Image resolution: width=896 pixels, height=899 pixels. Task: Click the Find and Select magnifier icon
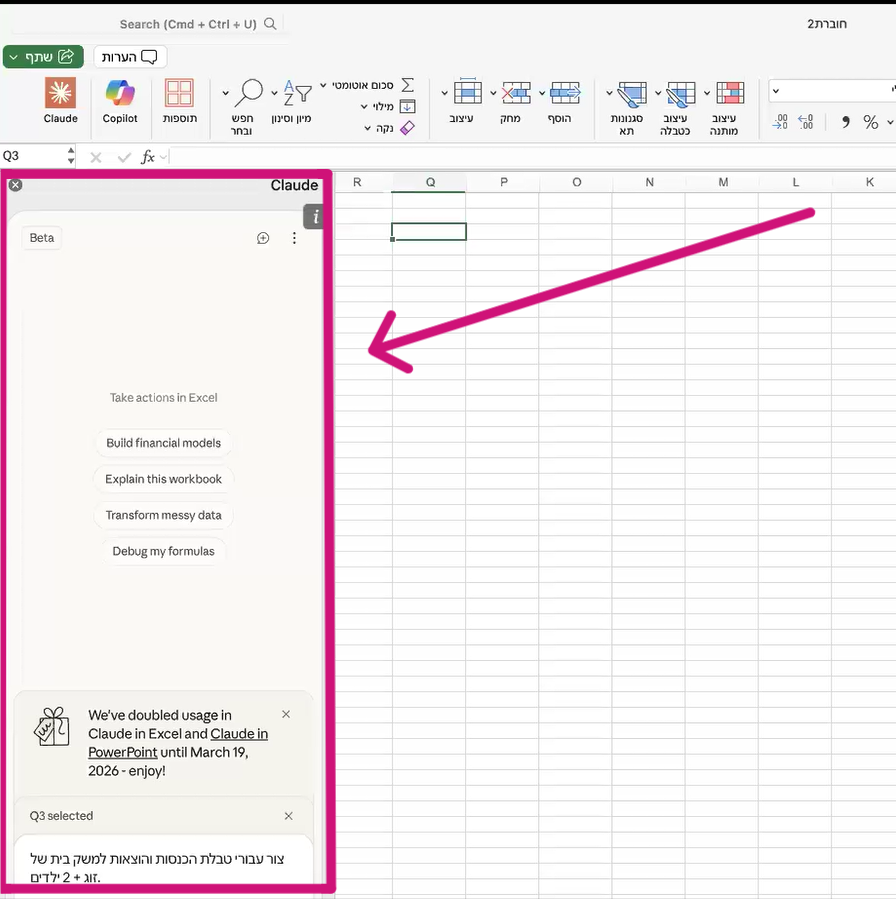(x=249, y=92)
